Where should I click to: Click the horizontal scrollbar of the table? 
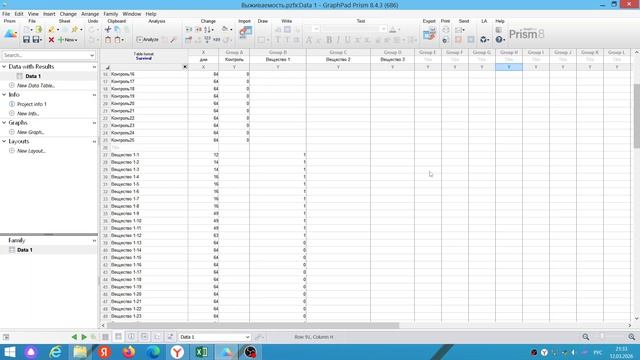point(253,325)
